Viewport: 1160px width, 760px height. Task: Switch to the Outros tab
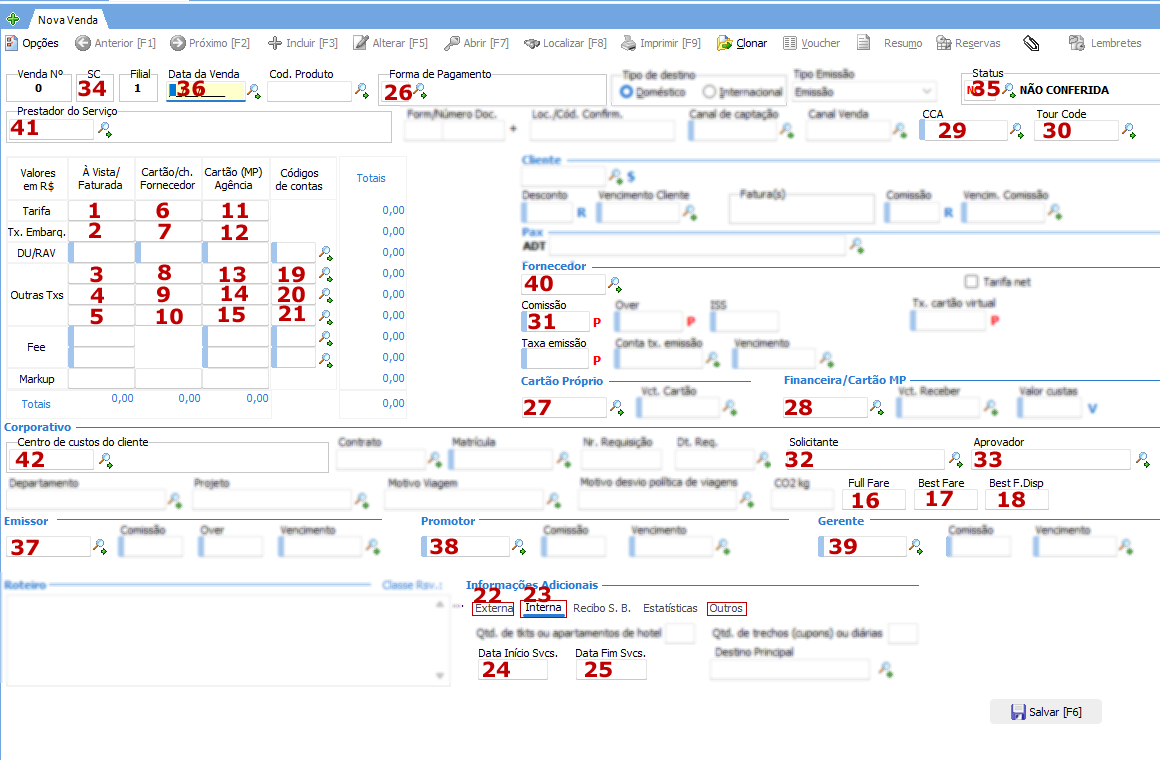click(x=726, y=608)
